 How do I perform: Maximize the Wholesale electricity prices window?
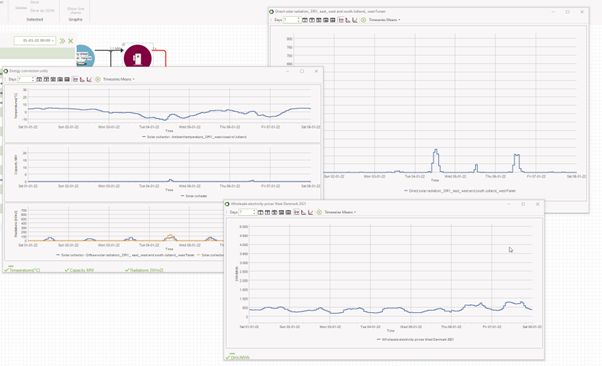(x=523, y=204)
